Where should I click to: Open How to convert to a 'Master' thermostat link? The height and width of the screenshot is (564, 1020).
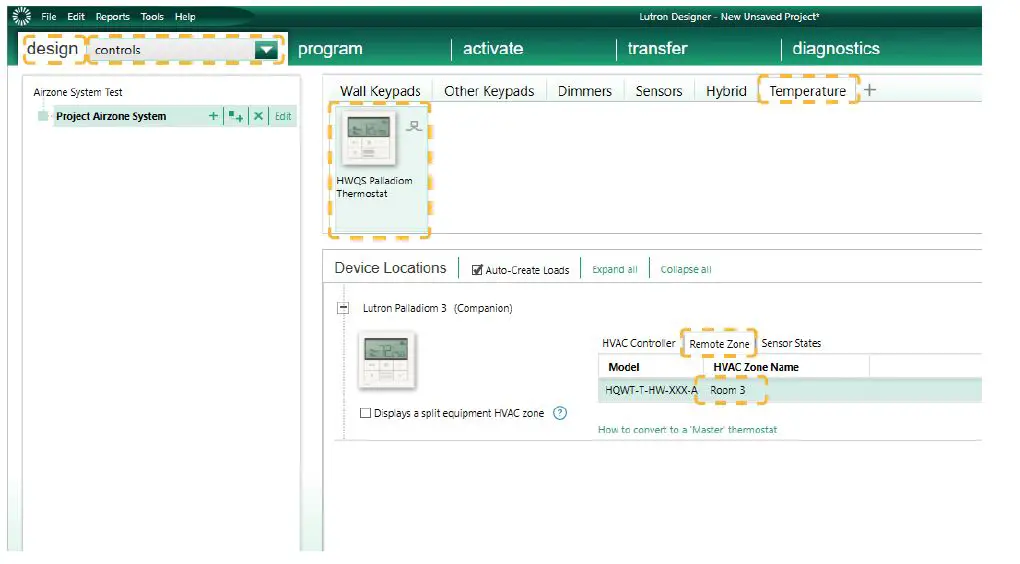click(688, 429)
